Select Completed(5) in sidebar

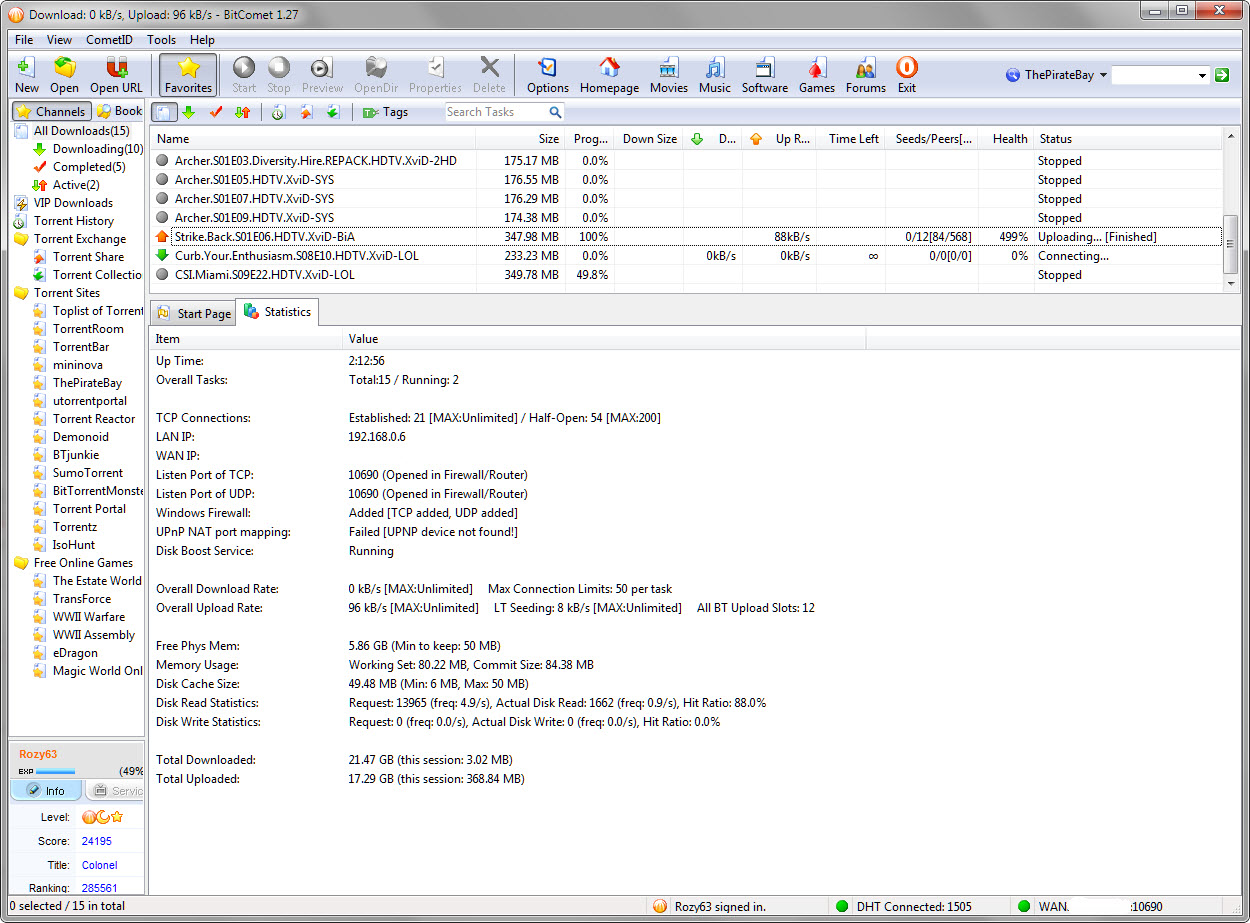pos(79,167)
